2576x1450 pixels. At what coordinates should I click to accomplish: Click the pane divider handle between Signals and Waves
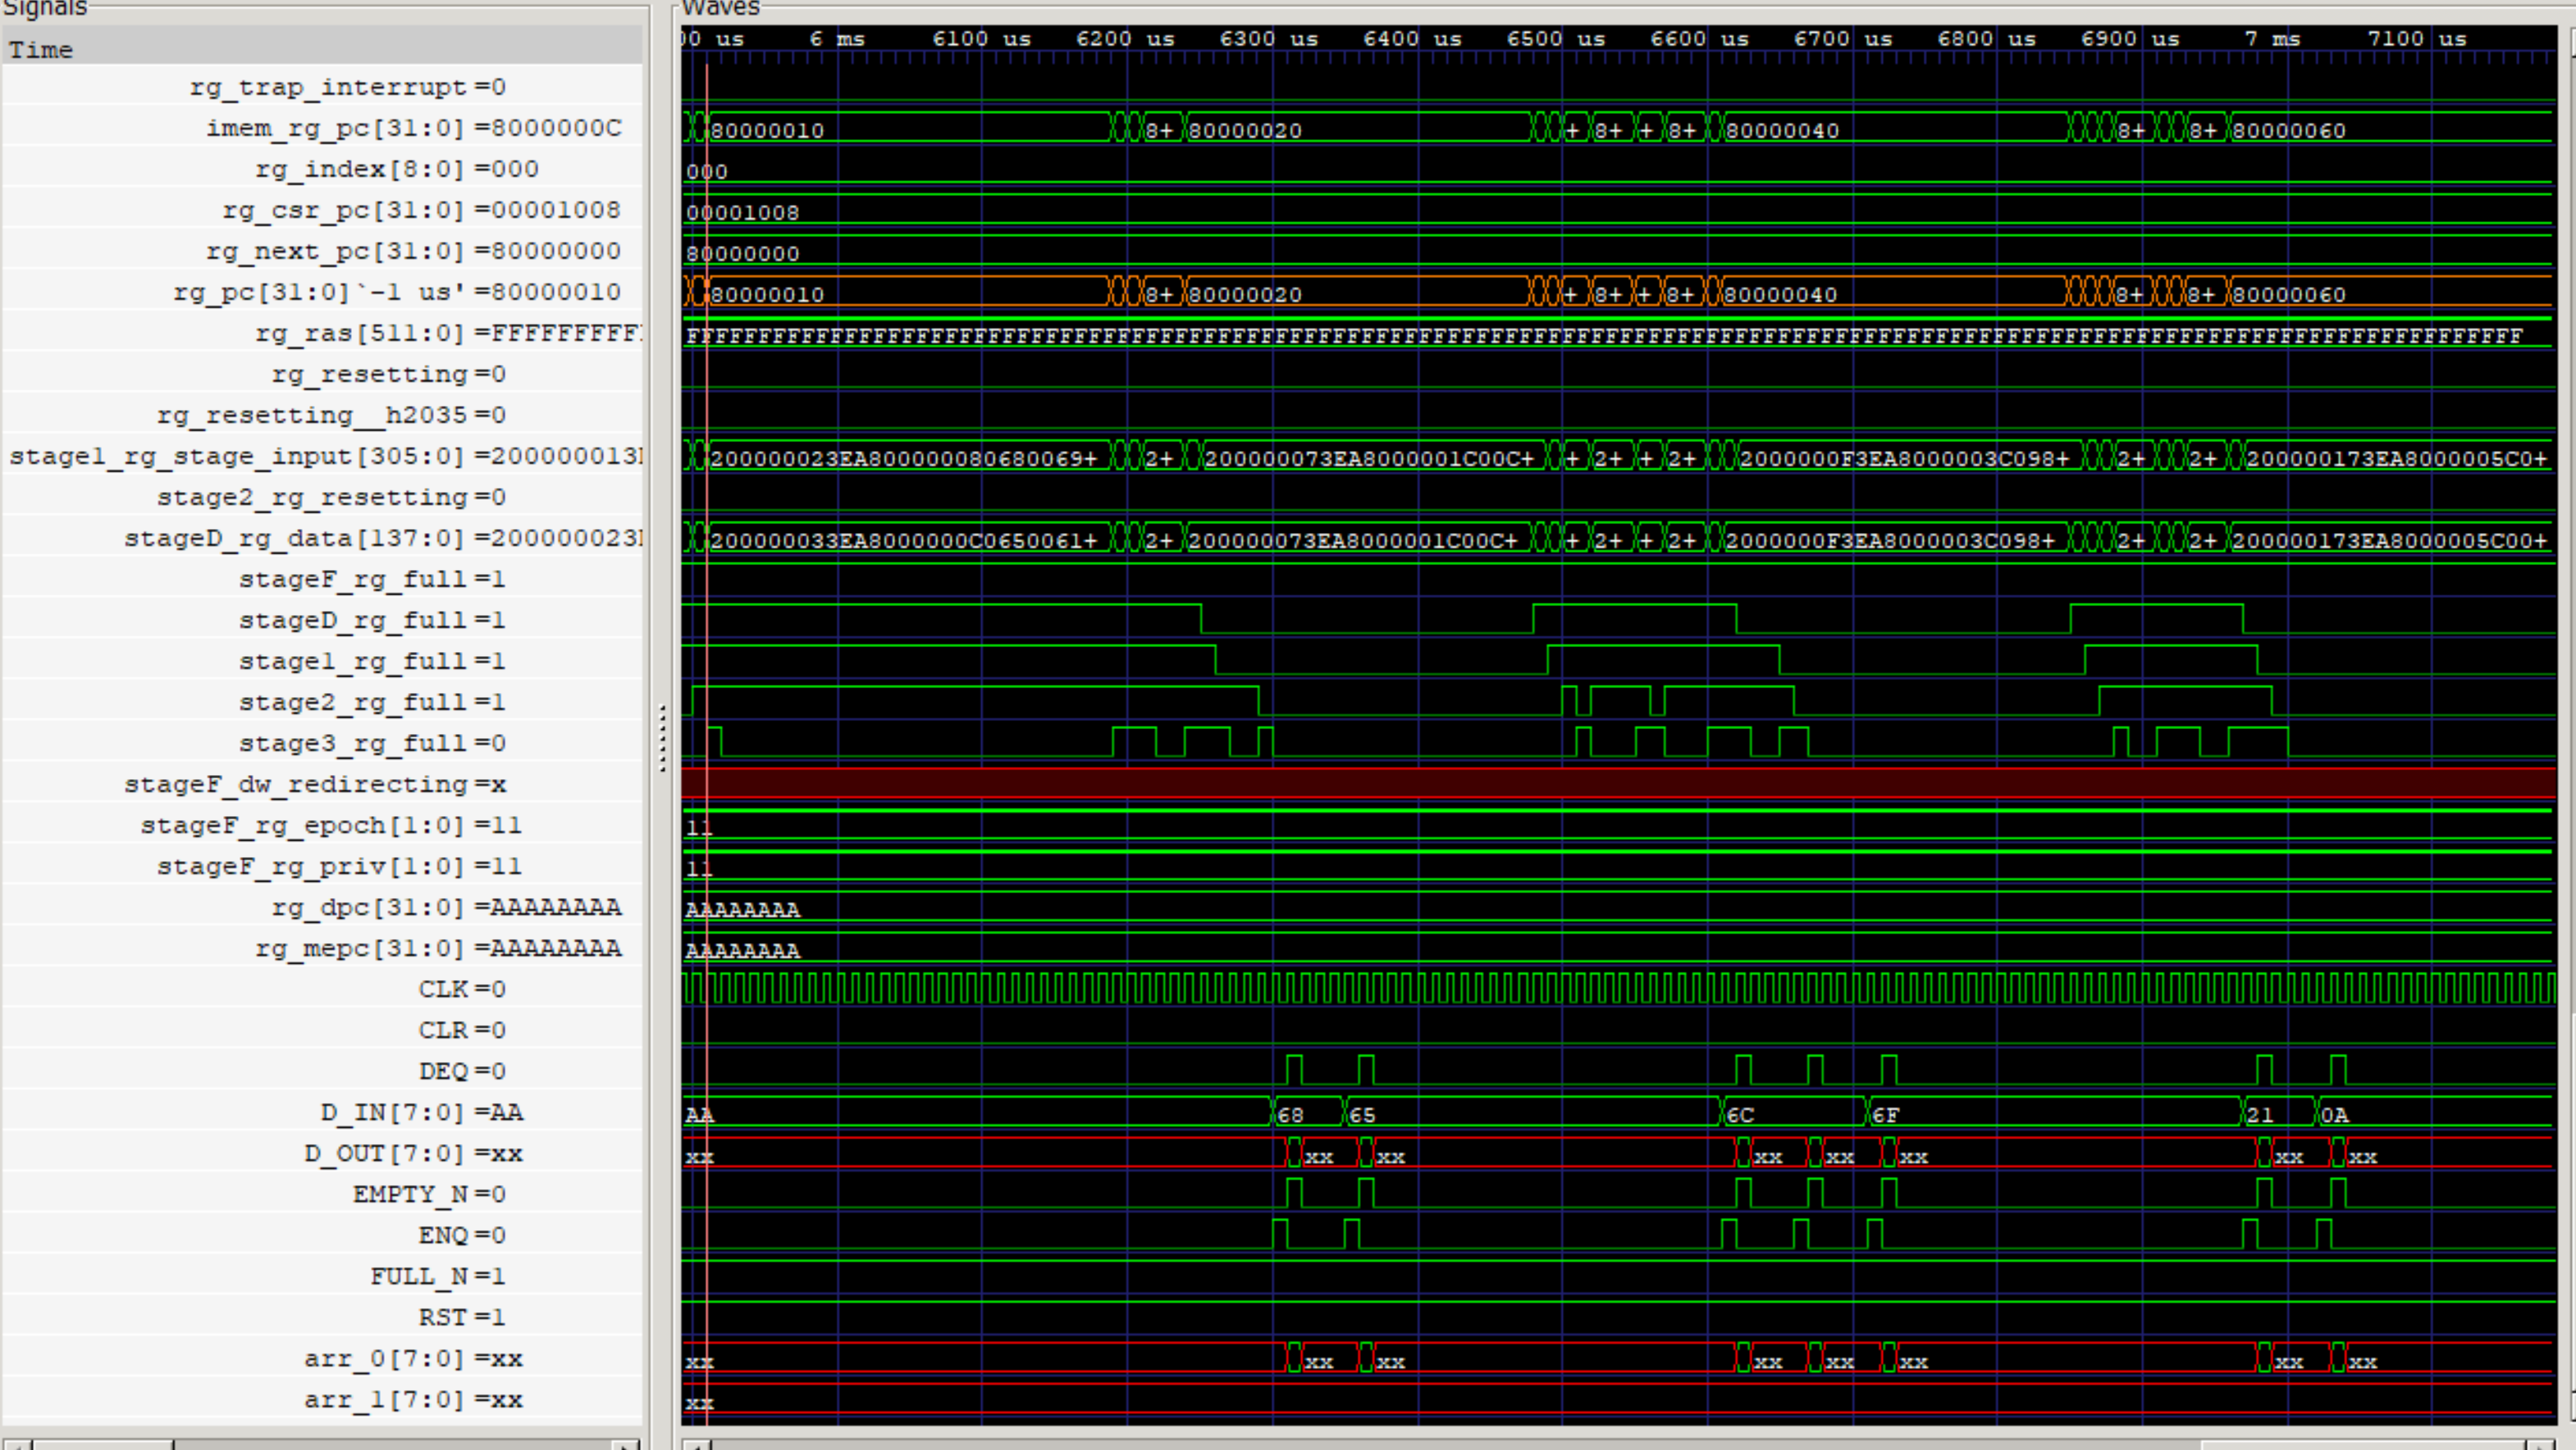click(x=662, y=738)
